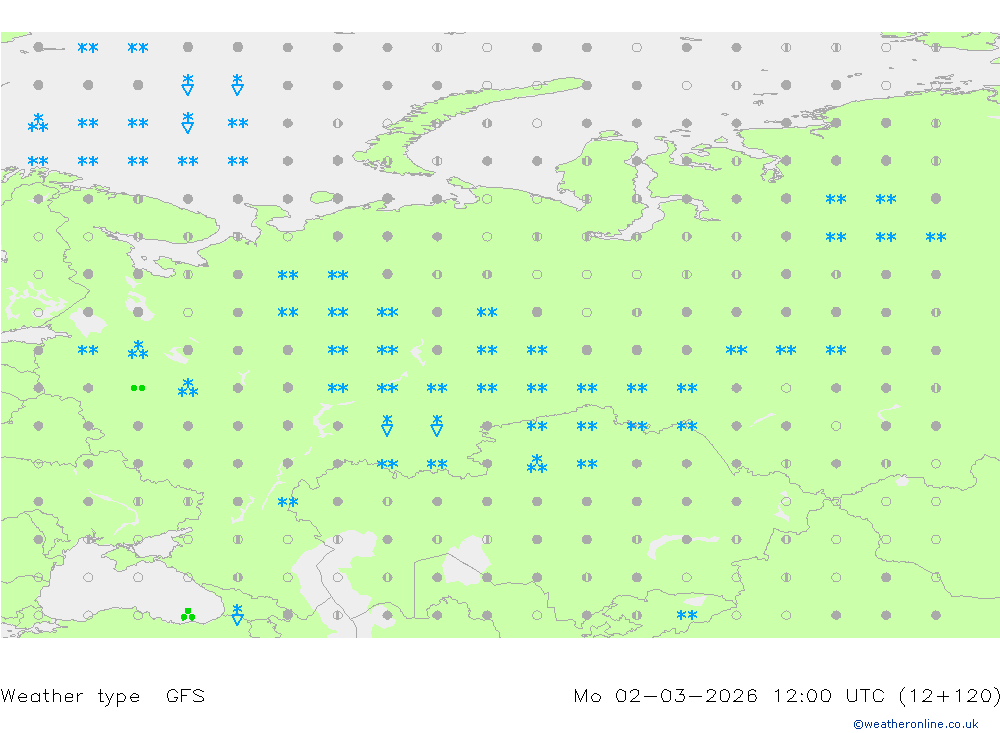Click the green three-dot heavy rain symbol
The image size is (1000, 733).
(x=188, y=615)
